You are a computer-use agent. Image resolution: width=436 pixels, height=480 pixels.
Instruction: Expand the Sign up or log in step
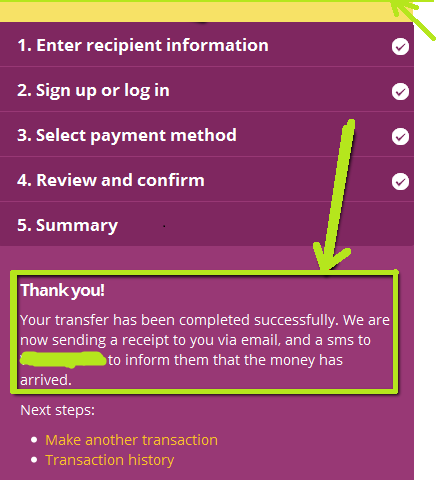(207, 90)
